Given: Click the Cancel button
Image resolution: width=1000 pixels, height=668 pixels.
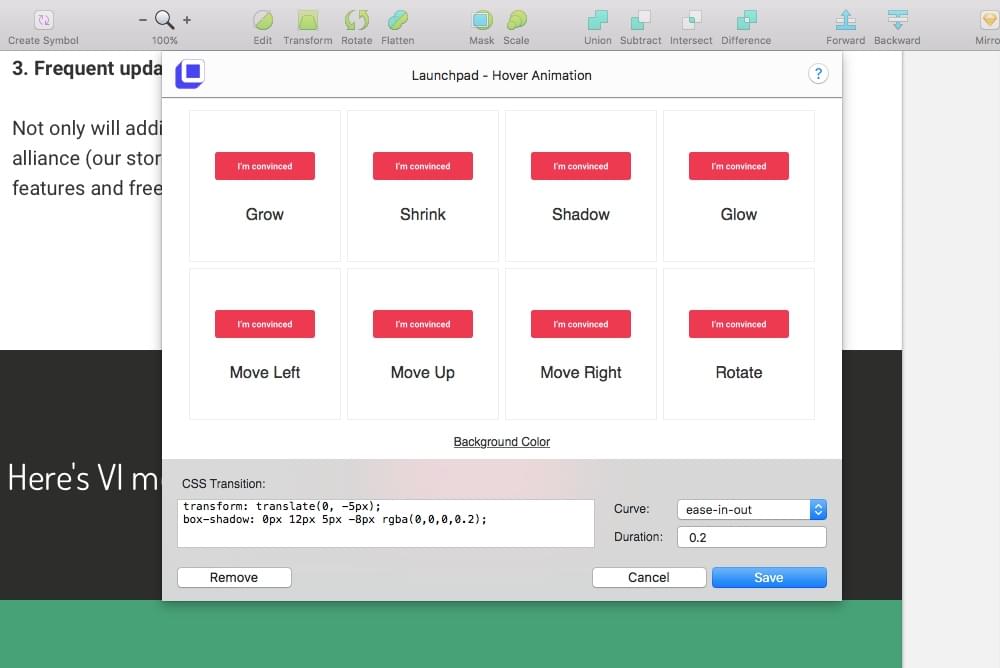Looking at the screenshot, I should 649,577.
